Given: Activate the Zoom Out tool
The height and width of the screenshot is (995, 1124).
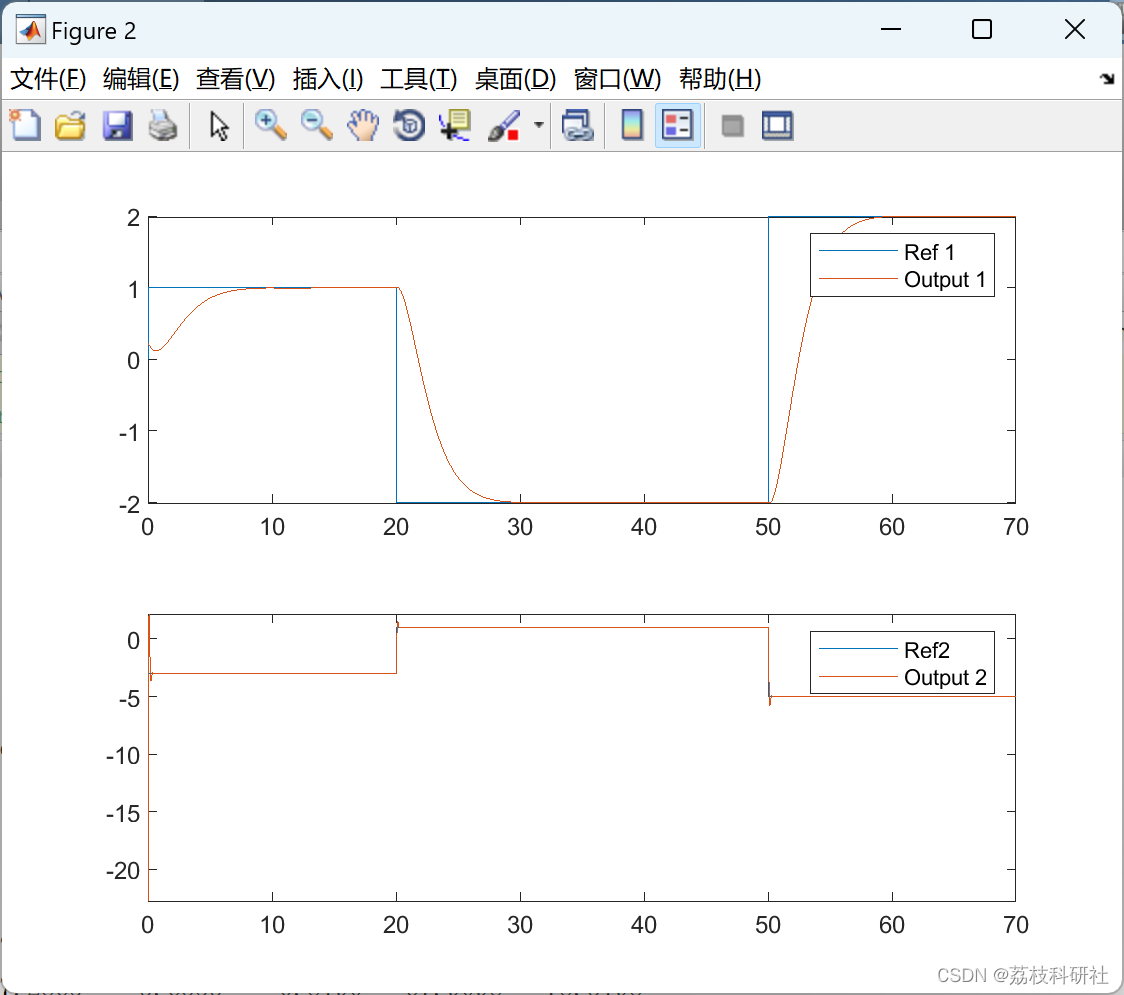Looking at the screenshot, I should pyautogui.click(x=316, y=125).
